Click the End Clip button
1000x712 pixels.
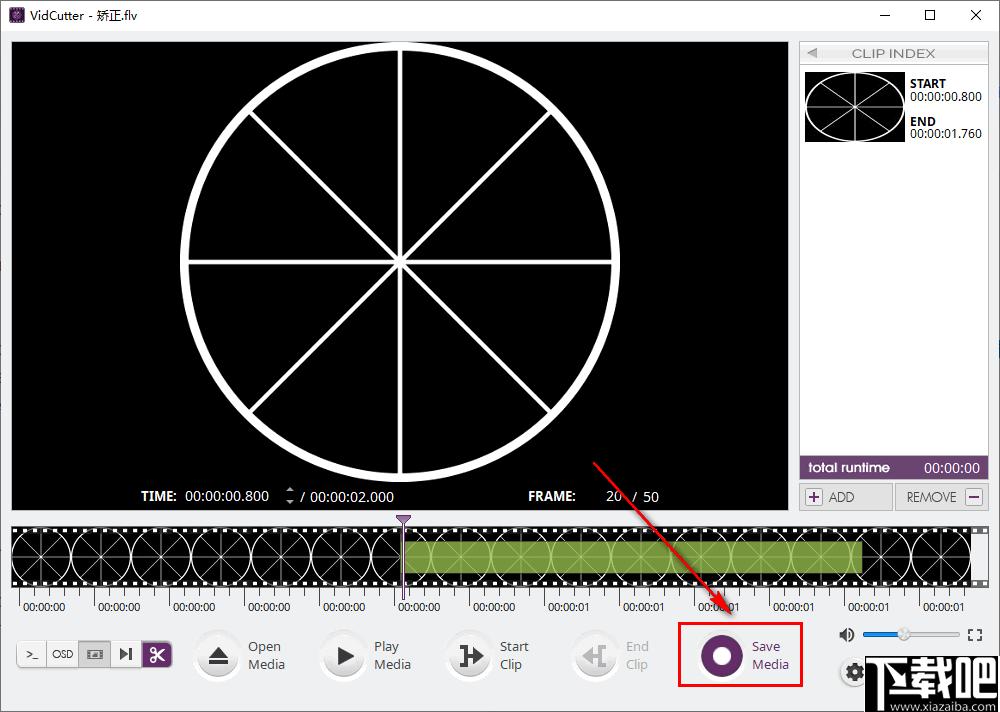[x=612, y=655]
